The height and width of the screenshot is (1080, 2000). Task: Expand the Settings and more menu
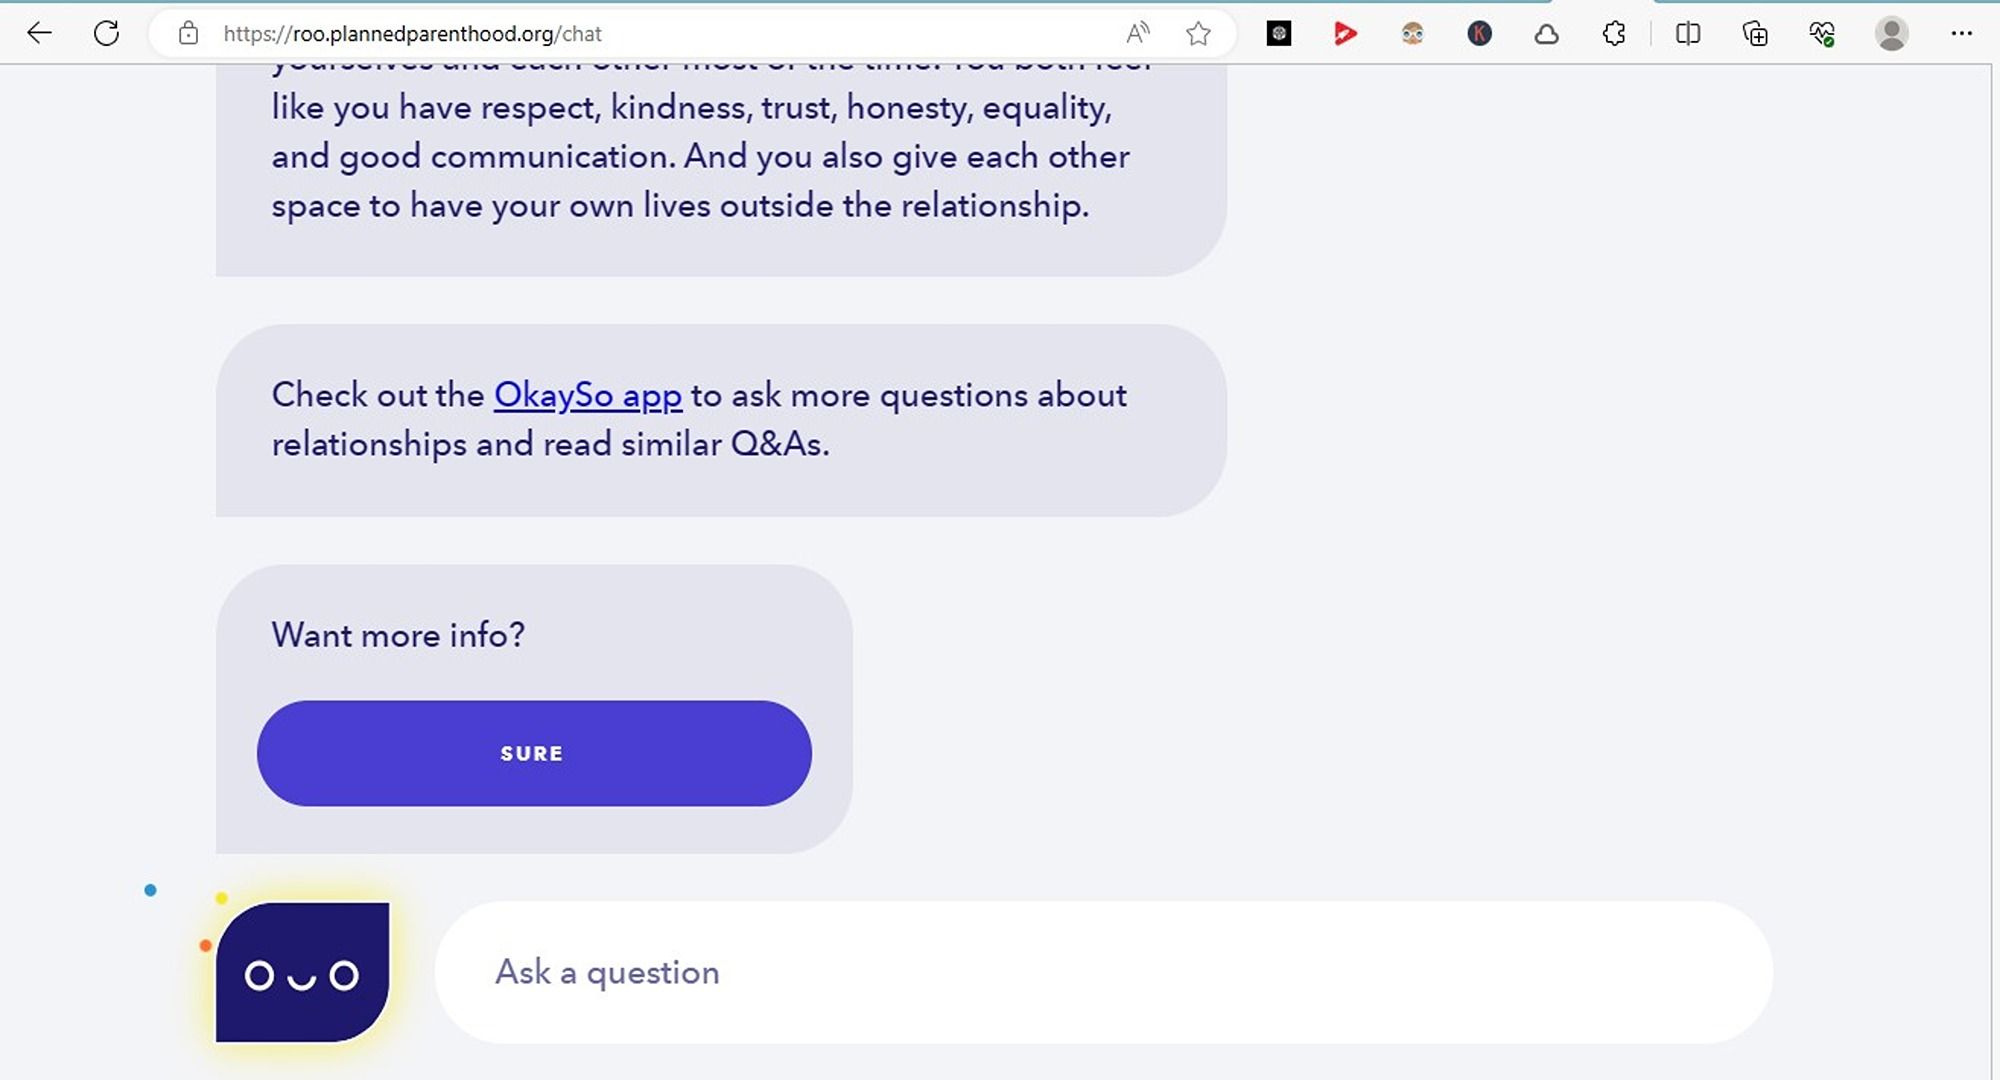pyautogui.click(x=1961, y=34)
